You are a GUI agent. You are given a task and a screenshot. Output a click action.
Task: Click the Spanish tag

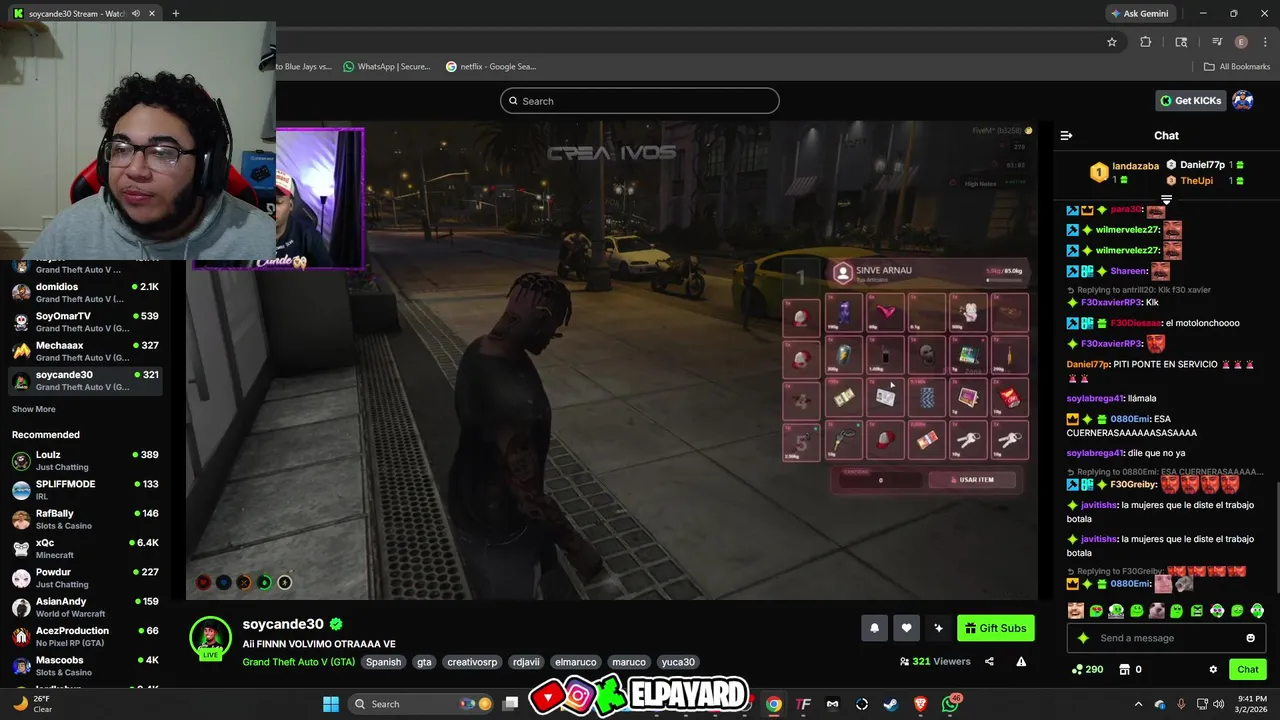click(383, 662)
